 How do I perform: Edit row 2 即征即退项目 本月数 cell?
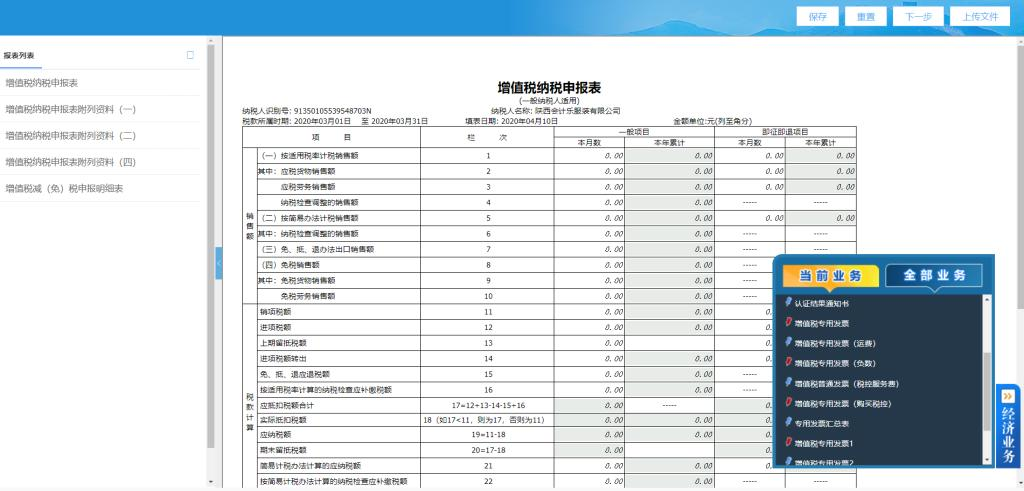pos(750,171)
